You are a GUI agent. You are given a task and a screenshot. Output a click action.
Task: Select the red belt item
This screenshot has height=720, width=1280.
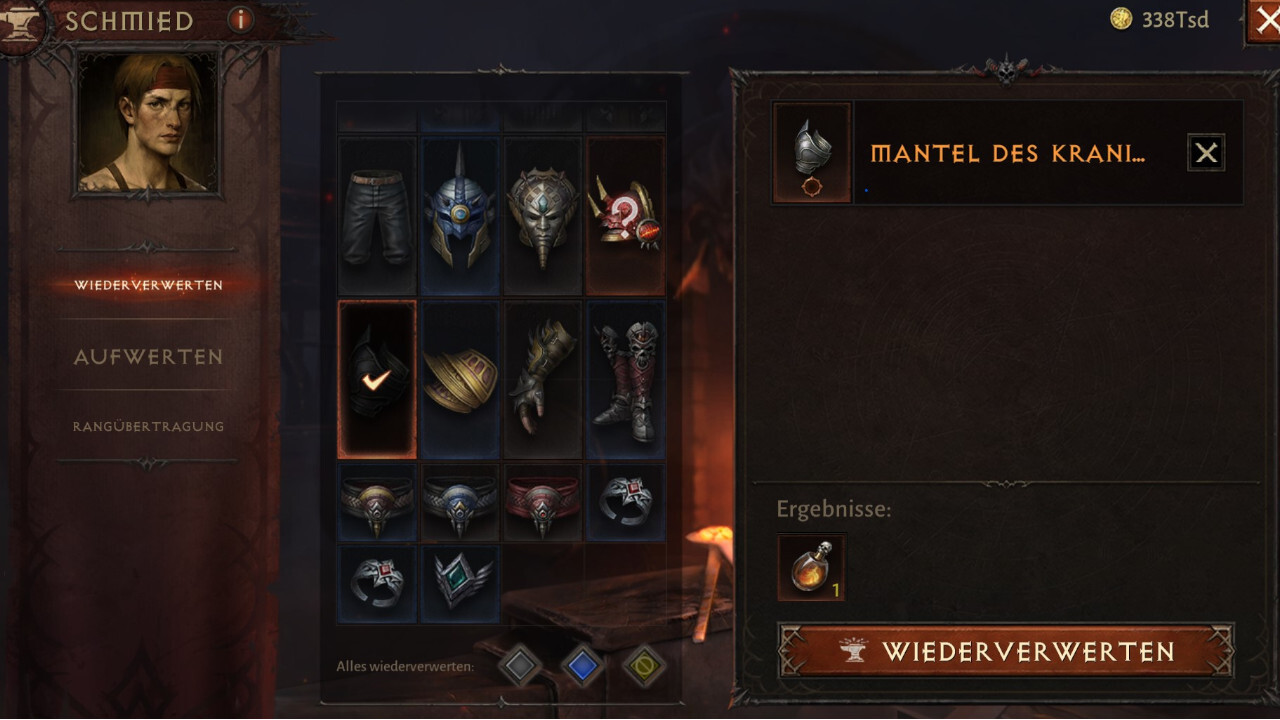(543, 502)
